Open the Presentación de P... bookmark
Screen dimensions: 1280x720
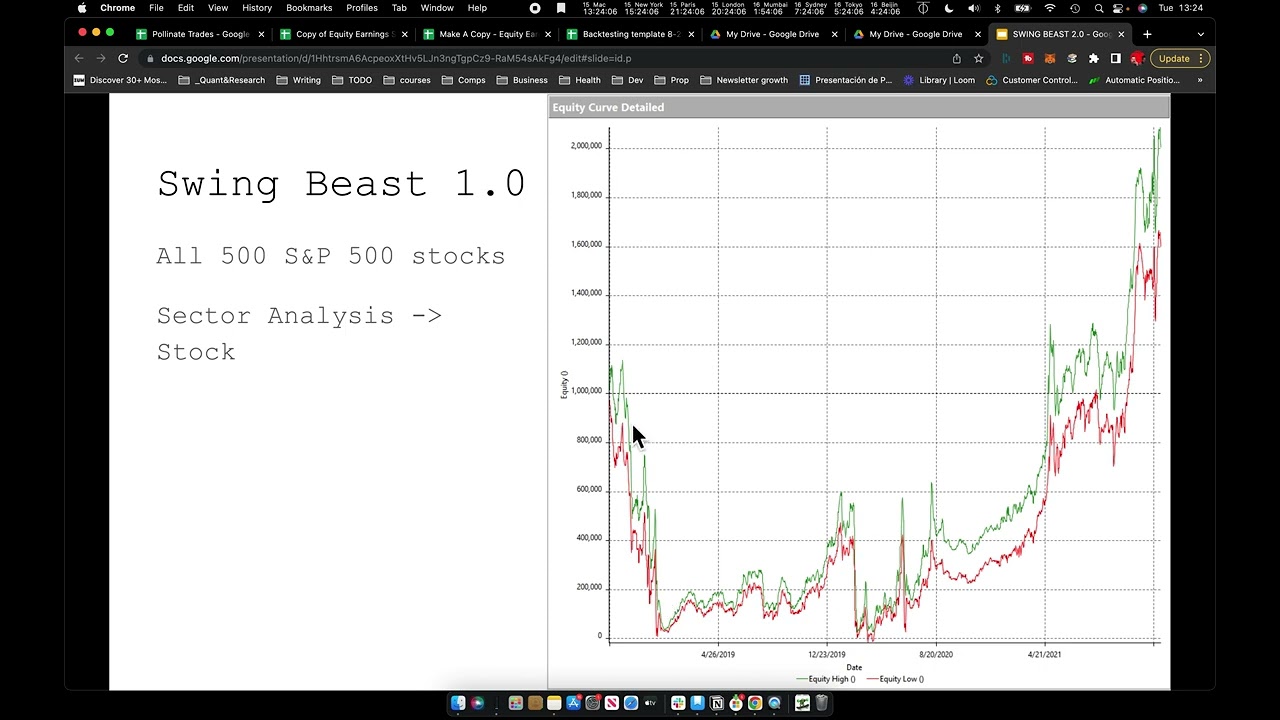click(x=845, y=80)
